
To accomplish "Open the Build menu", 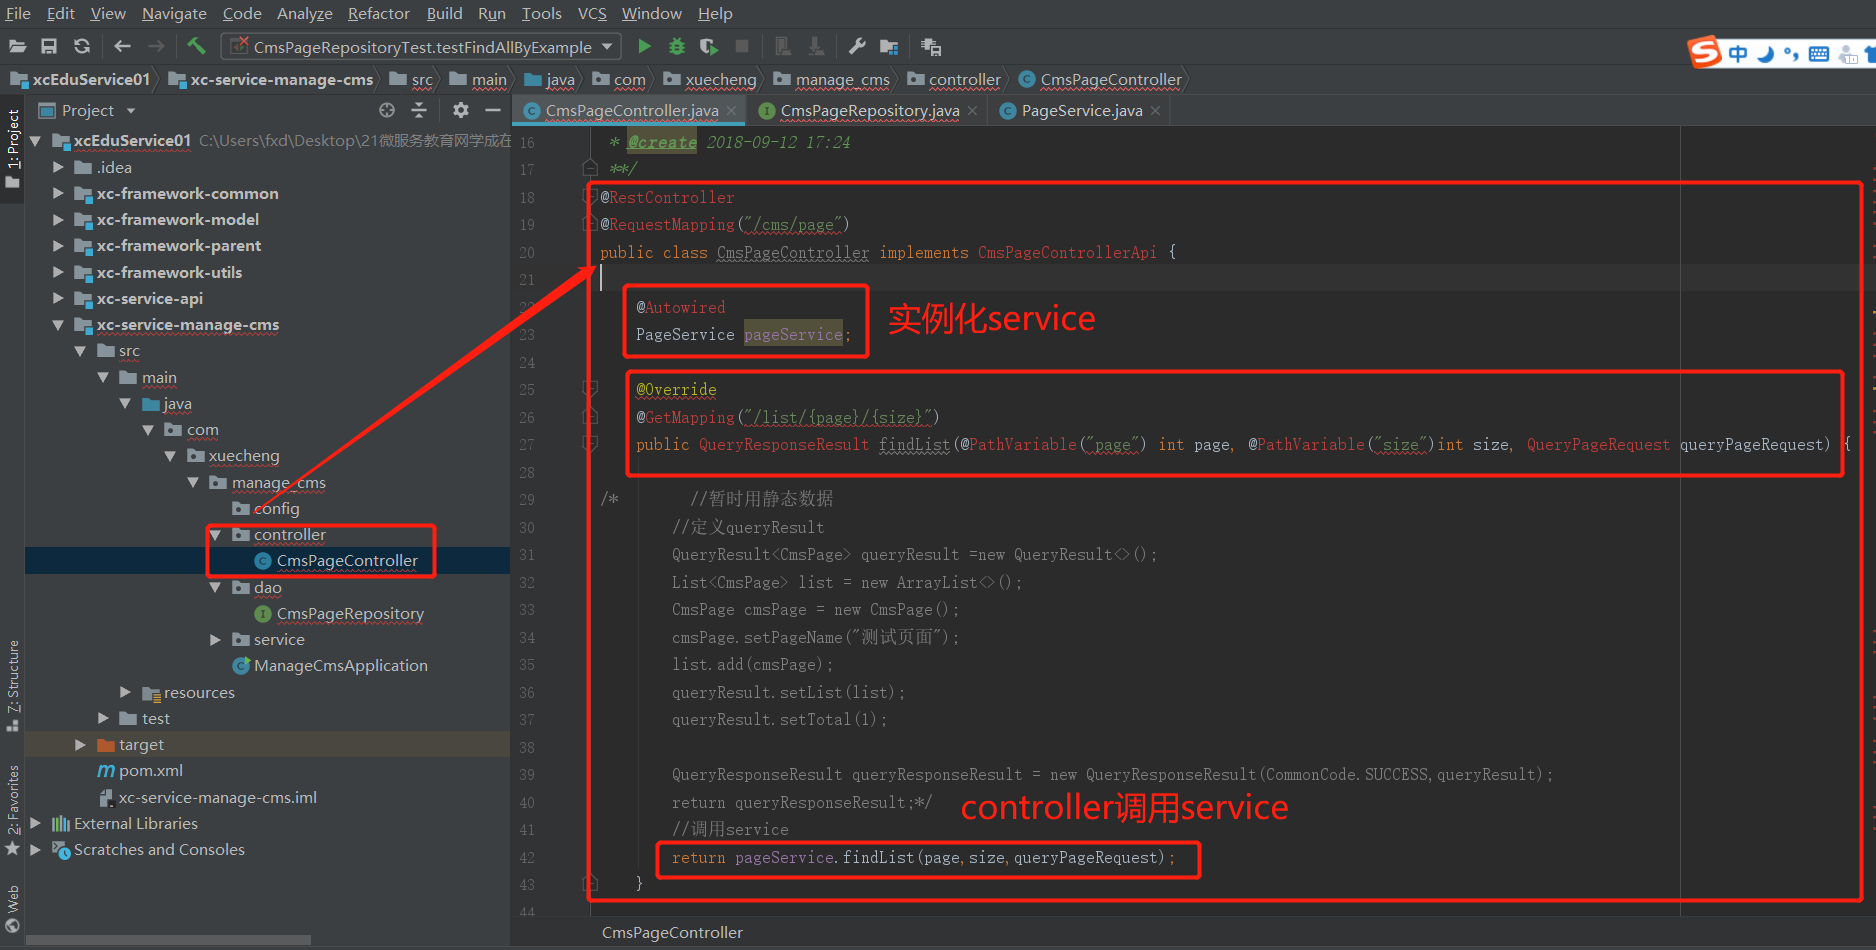I will pos(444,13).
